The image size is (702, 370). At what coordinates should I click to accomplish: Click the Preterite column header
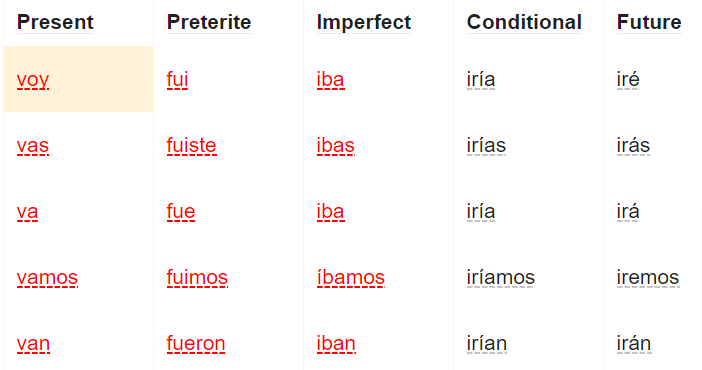click(209, 22)
